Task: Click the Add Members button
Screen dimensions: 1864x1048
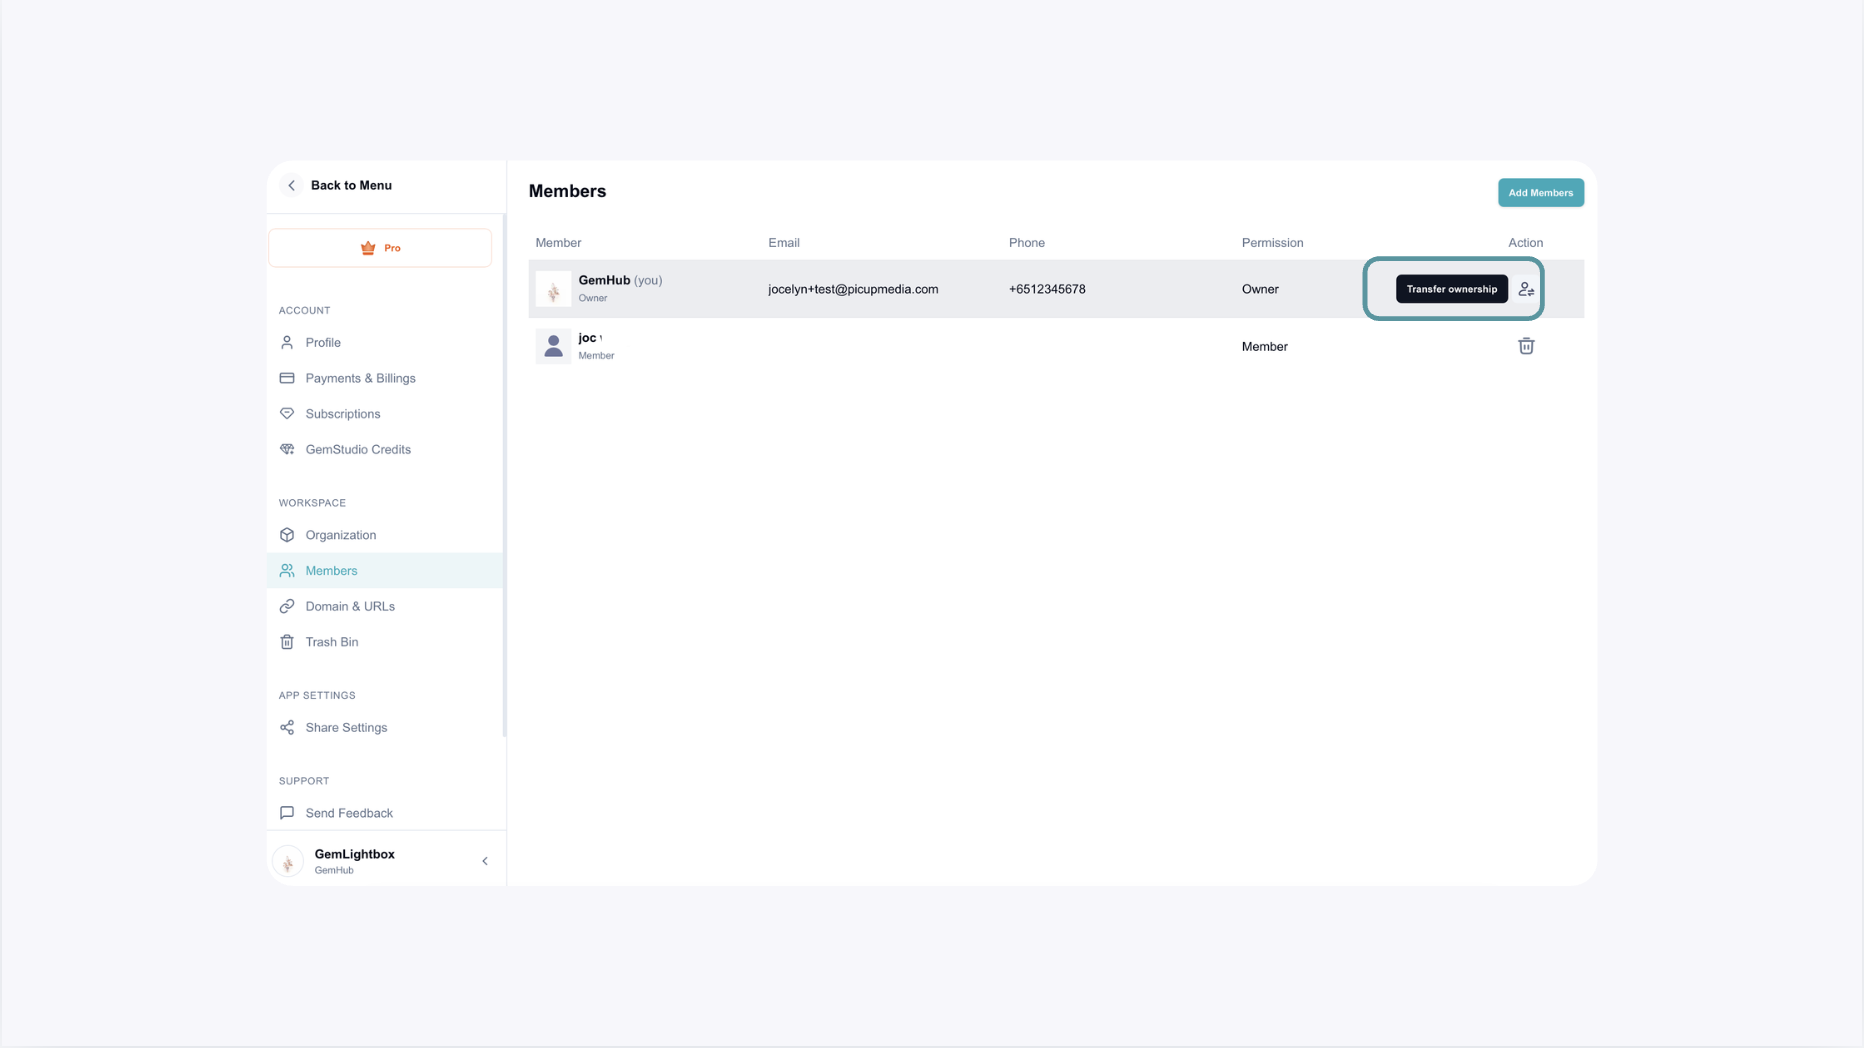Action: click(x=1540, y=193)
